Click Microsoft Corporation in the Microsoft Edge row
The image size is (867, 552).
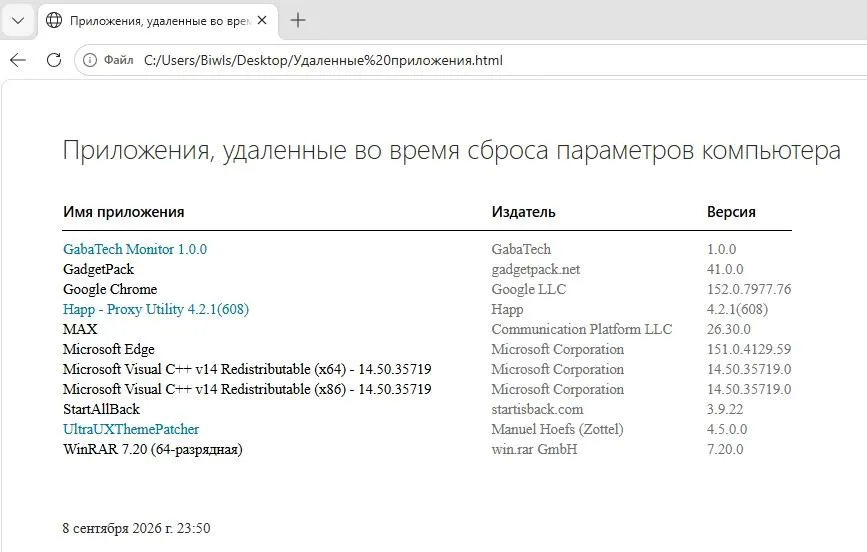click(x=557, y=349)
